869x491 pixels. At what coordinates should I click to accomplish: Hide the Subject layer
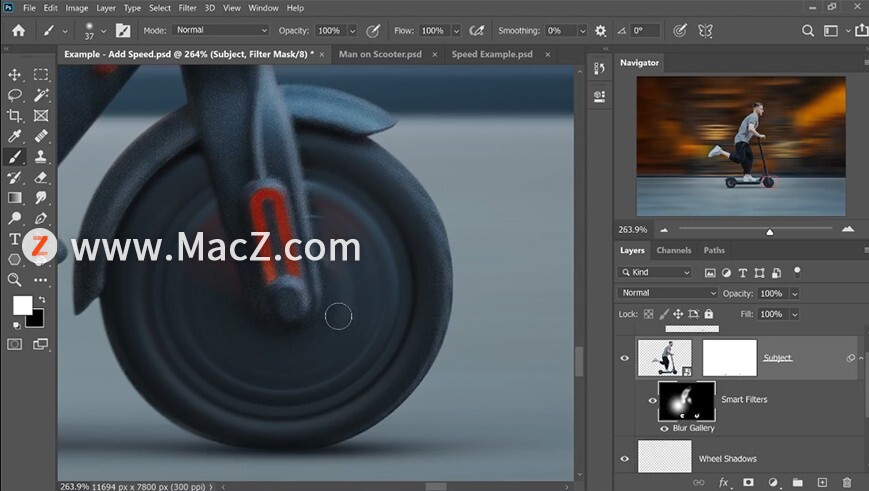click(625, 358)
